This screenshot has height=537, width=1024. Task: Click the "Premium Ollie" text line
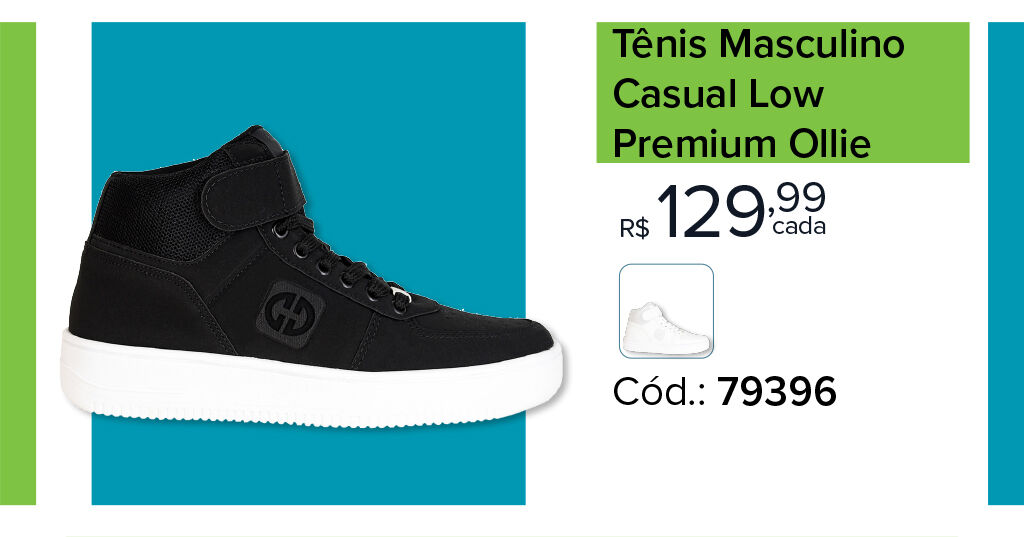(x=741, y=144)
